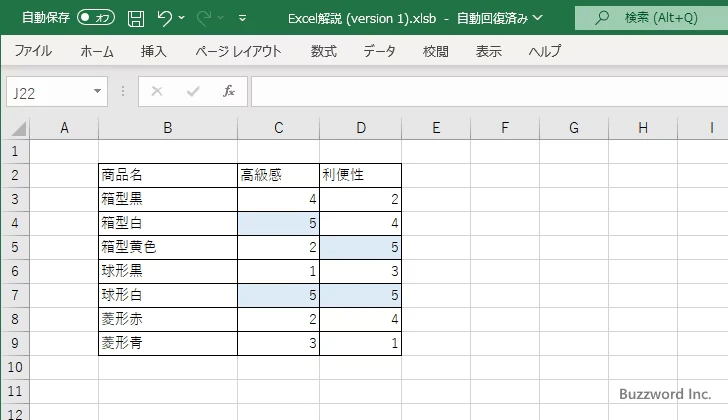Viewport: 728px width, 420px height.
Task: Select the 箱型黒 cell
Action: 168,199
